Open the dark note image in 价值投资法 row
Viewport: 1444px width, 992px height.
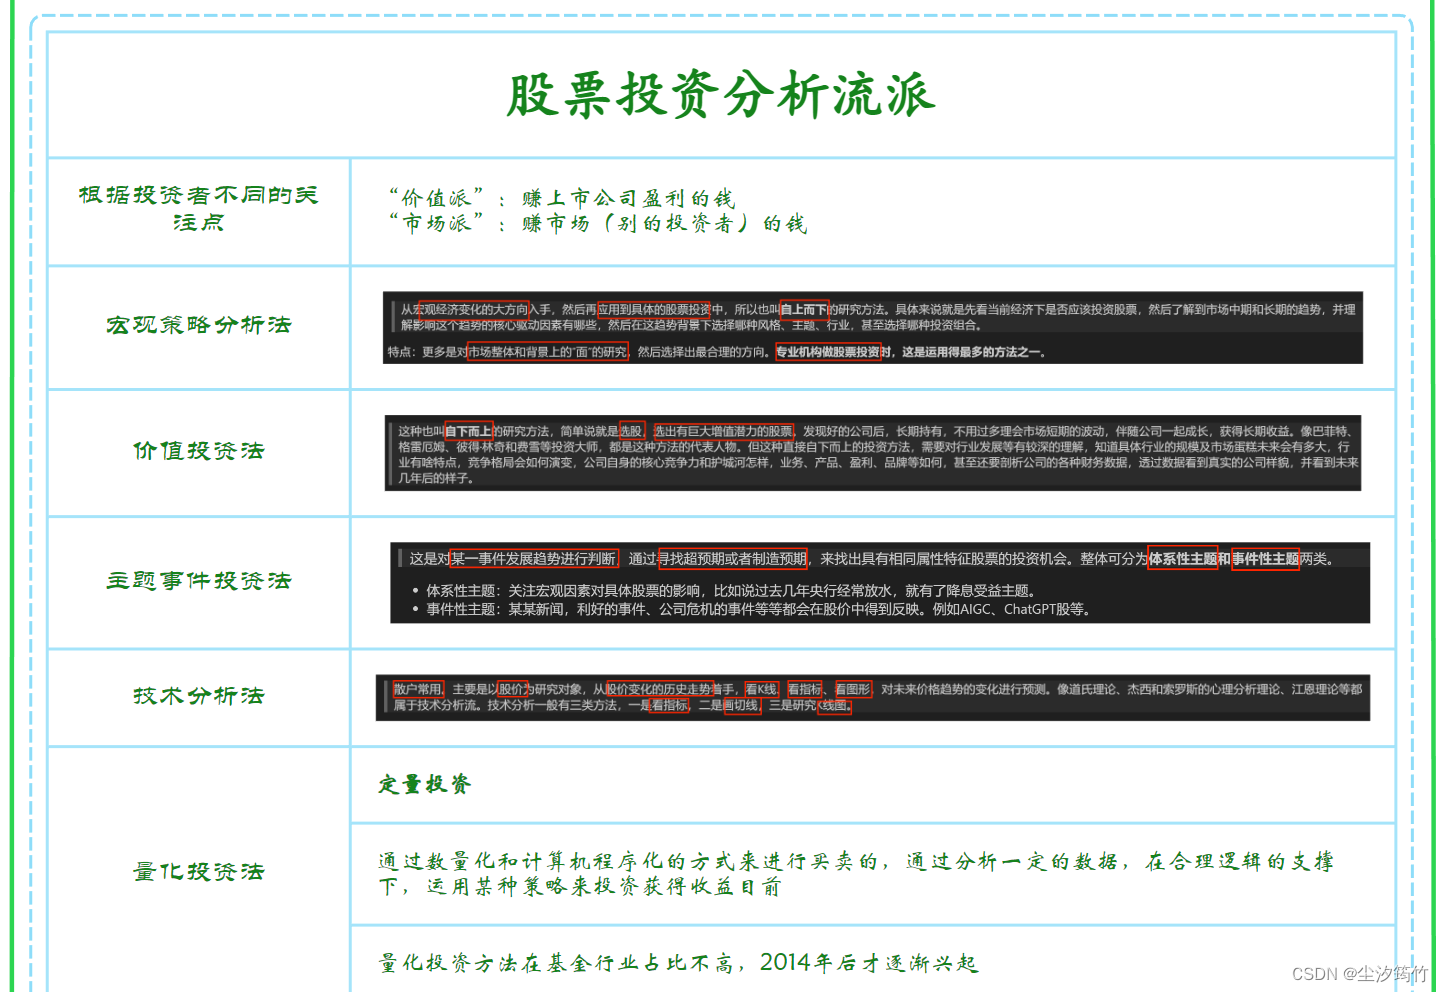[x=873, y=453]
